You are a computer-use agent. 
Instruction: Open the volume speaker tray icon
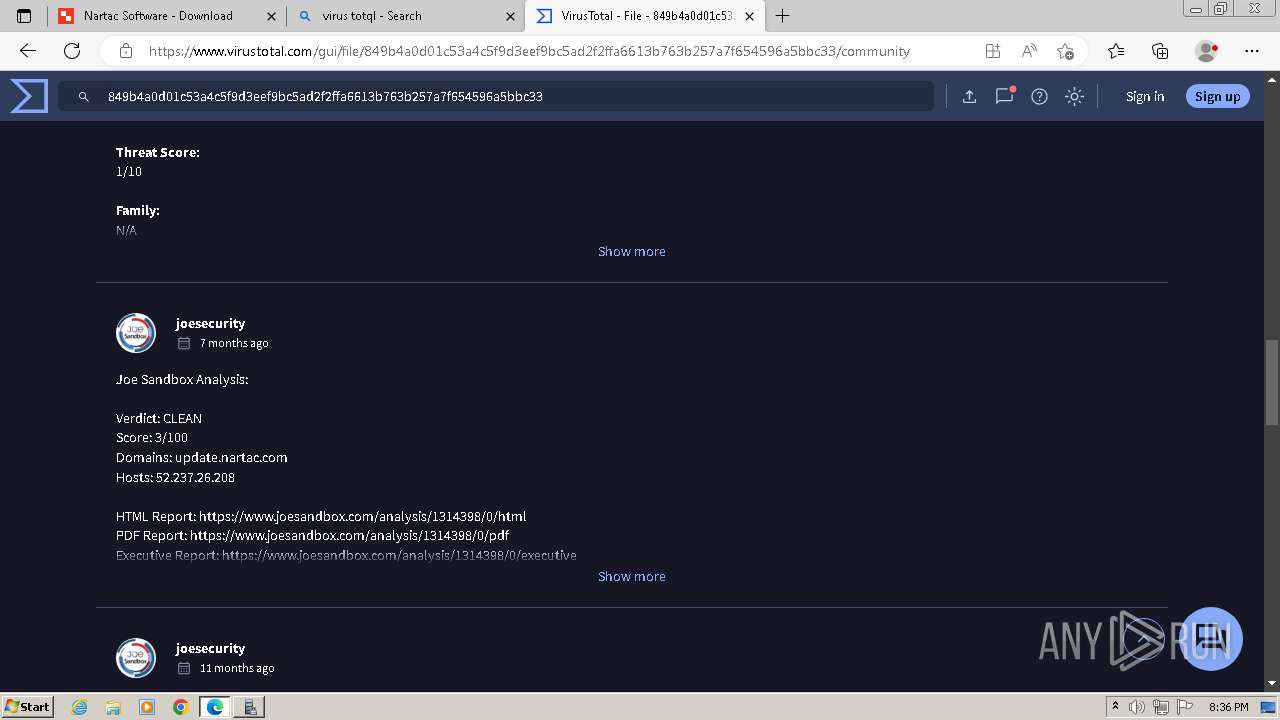[x=1137, y=707]
